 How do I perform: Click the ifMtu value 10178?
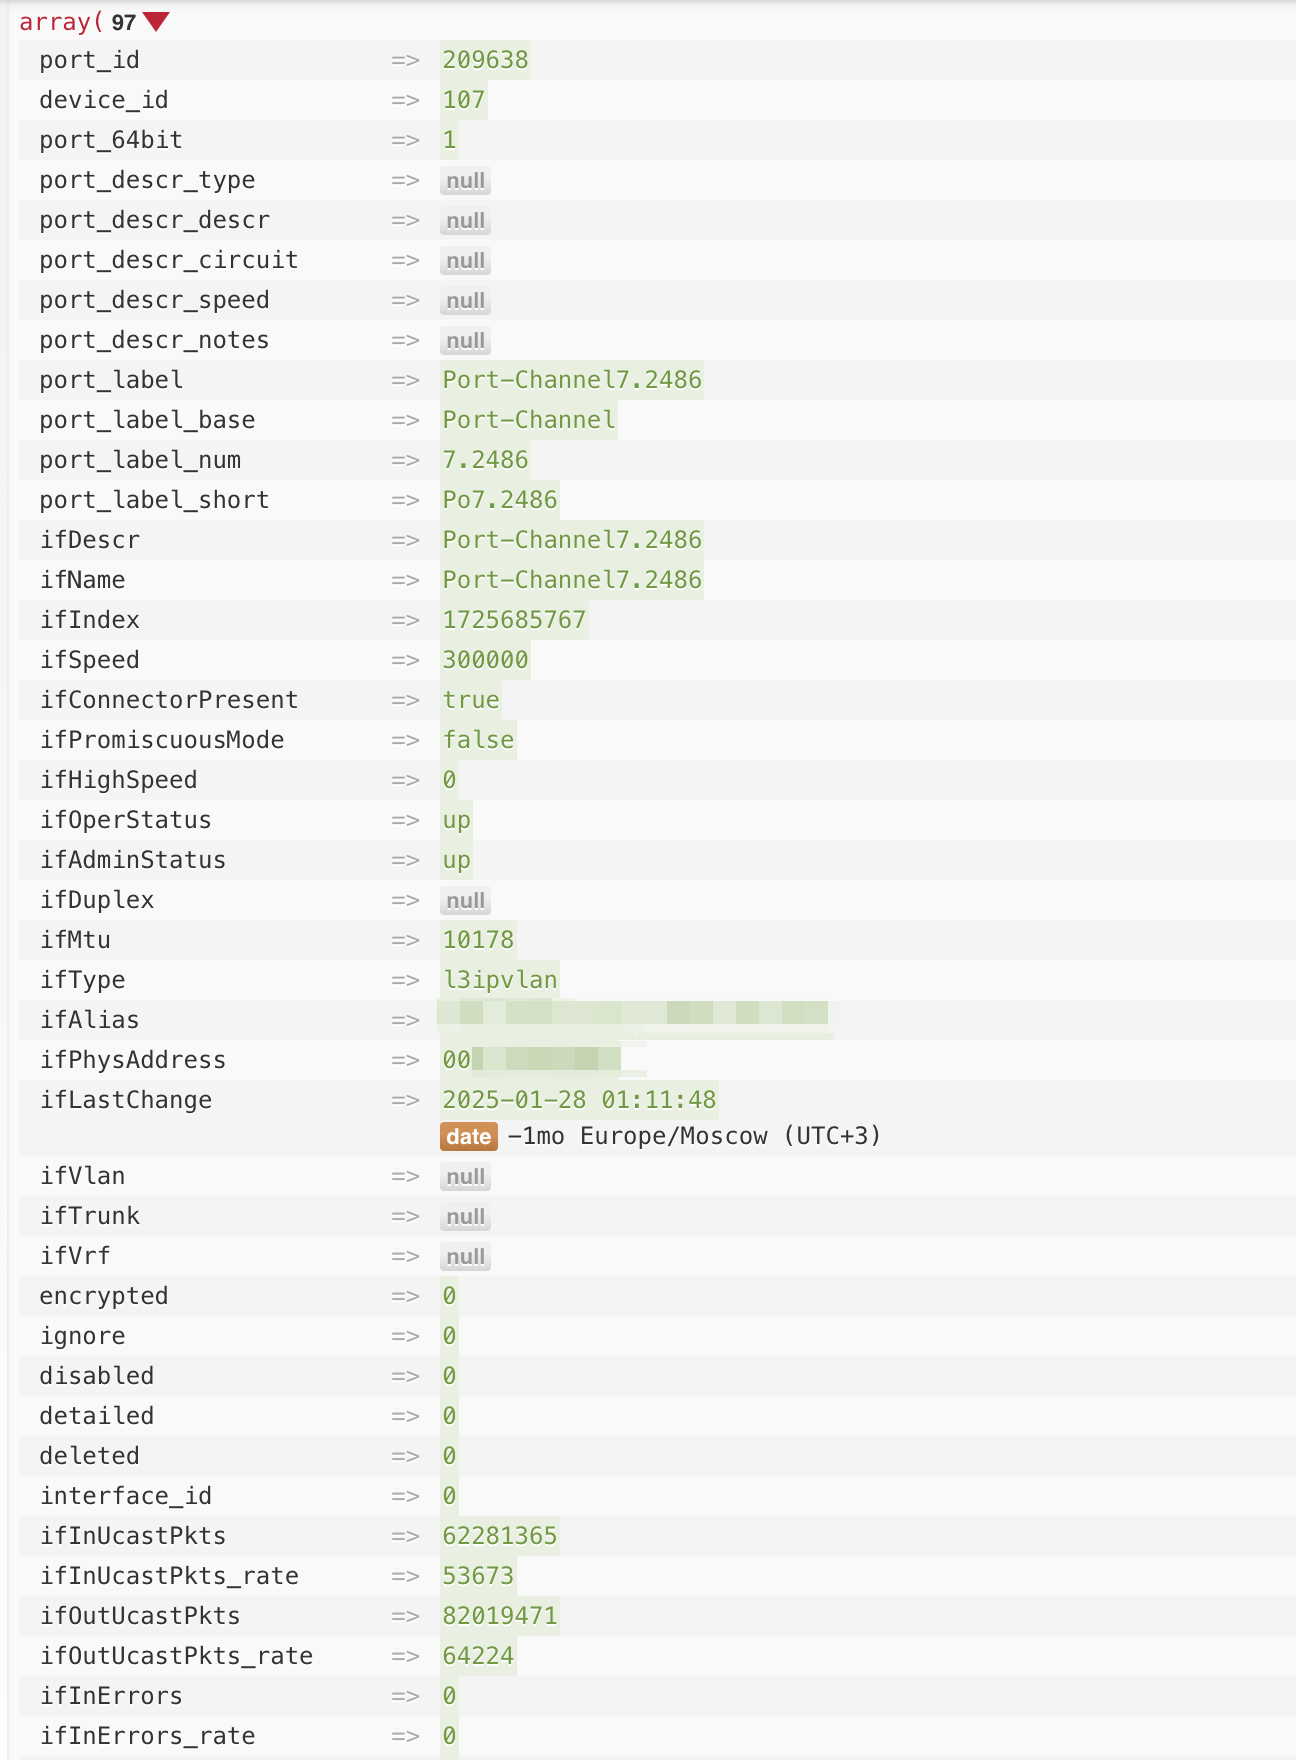pyautogui.click(x=478, y=940)
